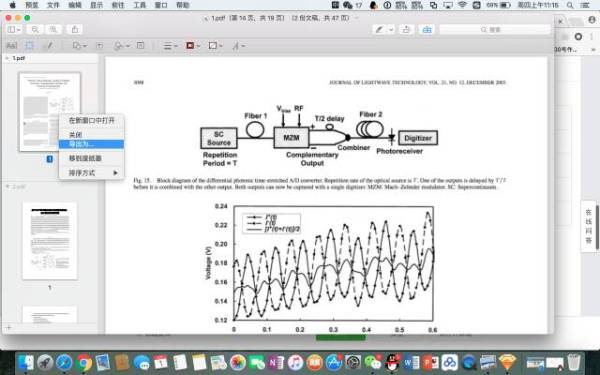Open Notification Center icon

click(585, 5)
